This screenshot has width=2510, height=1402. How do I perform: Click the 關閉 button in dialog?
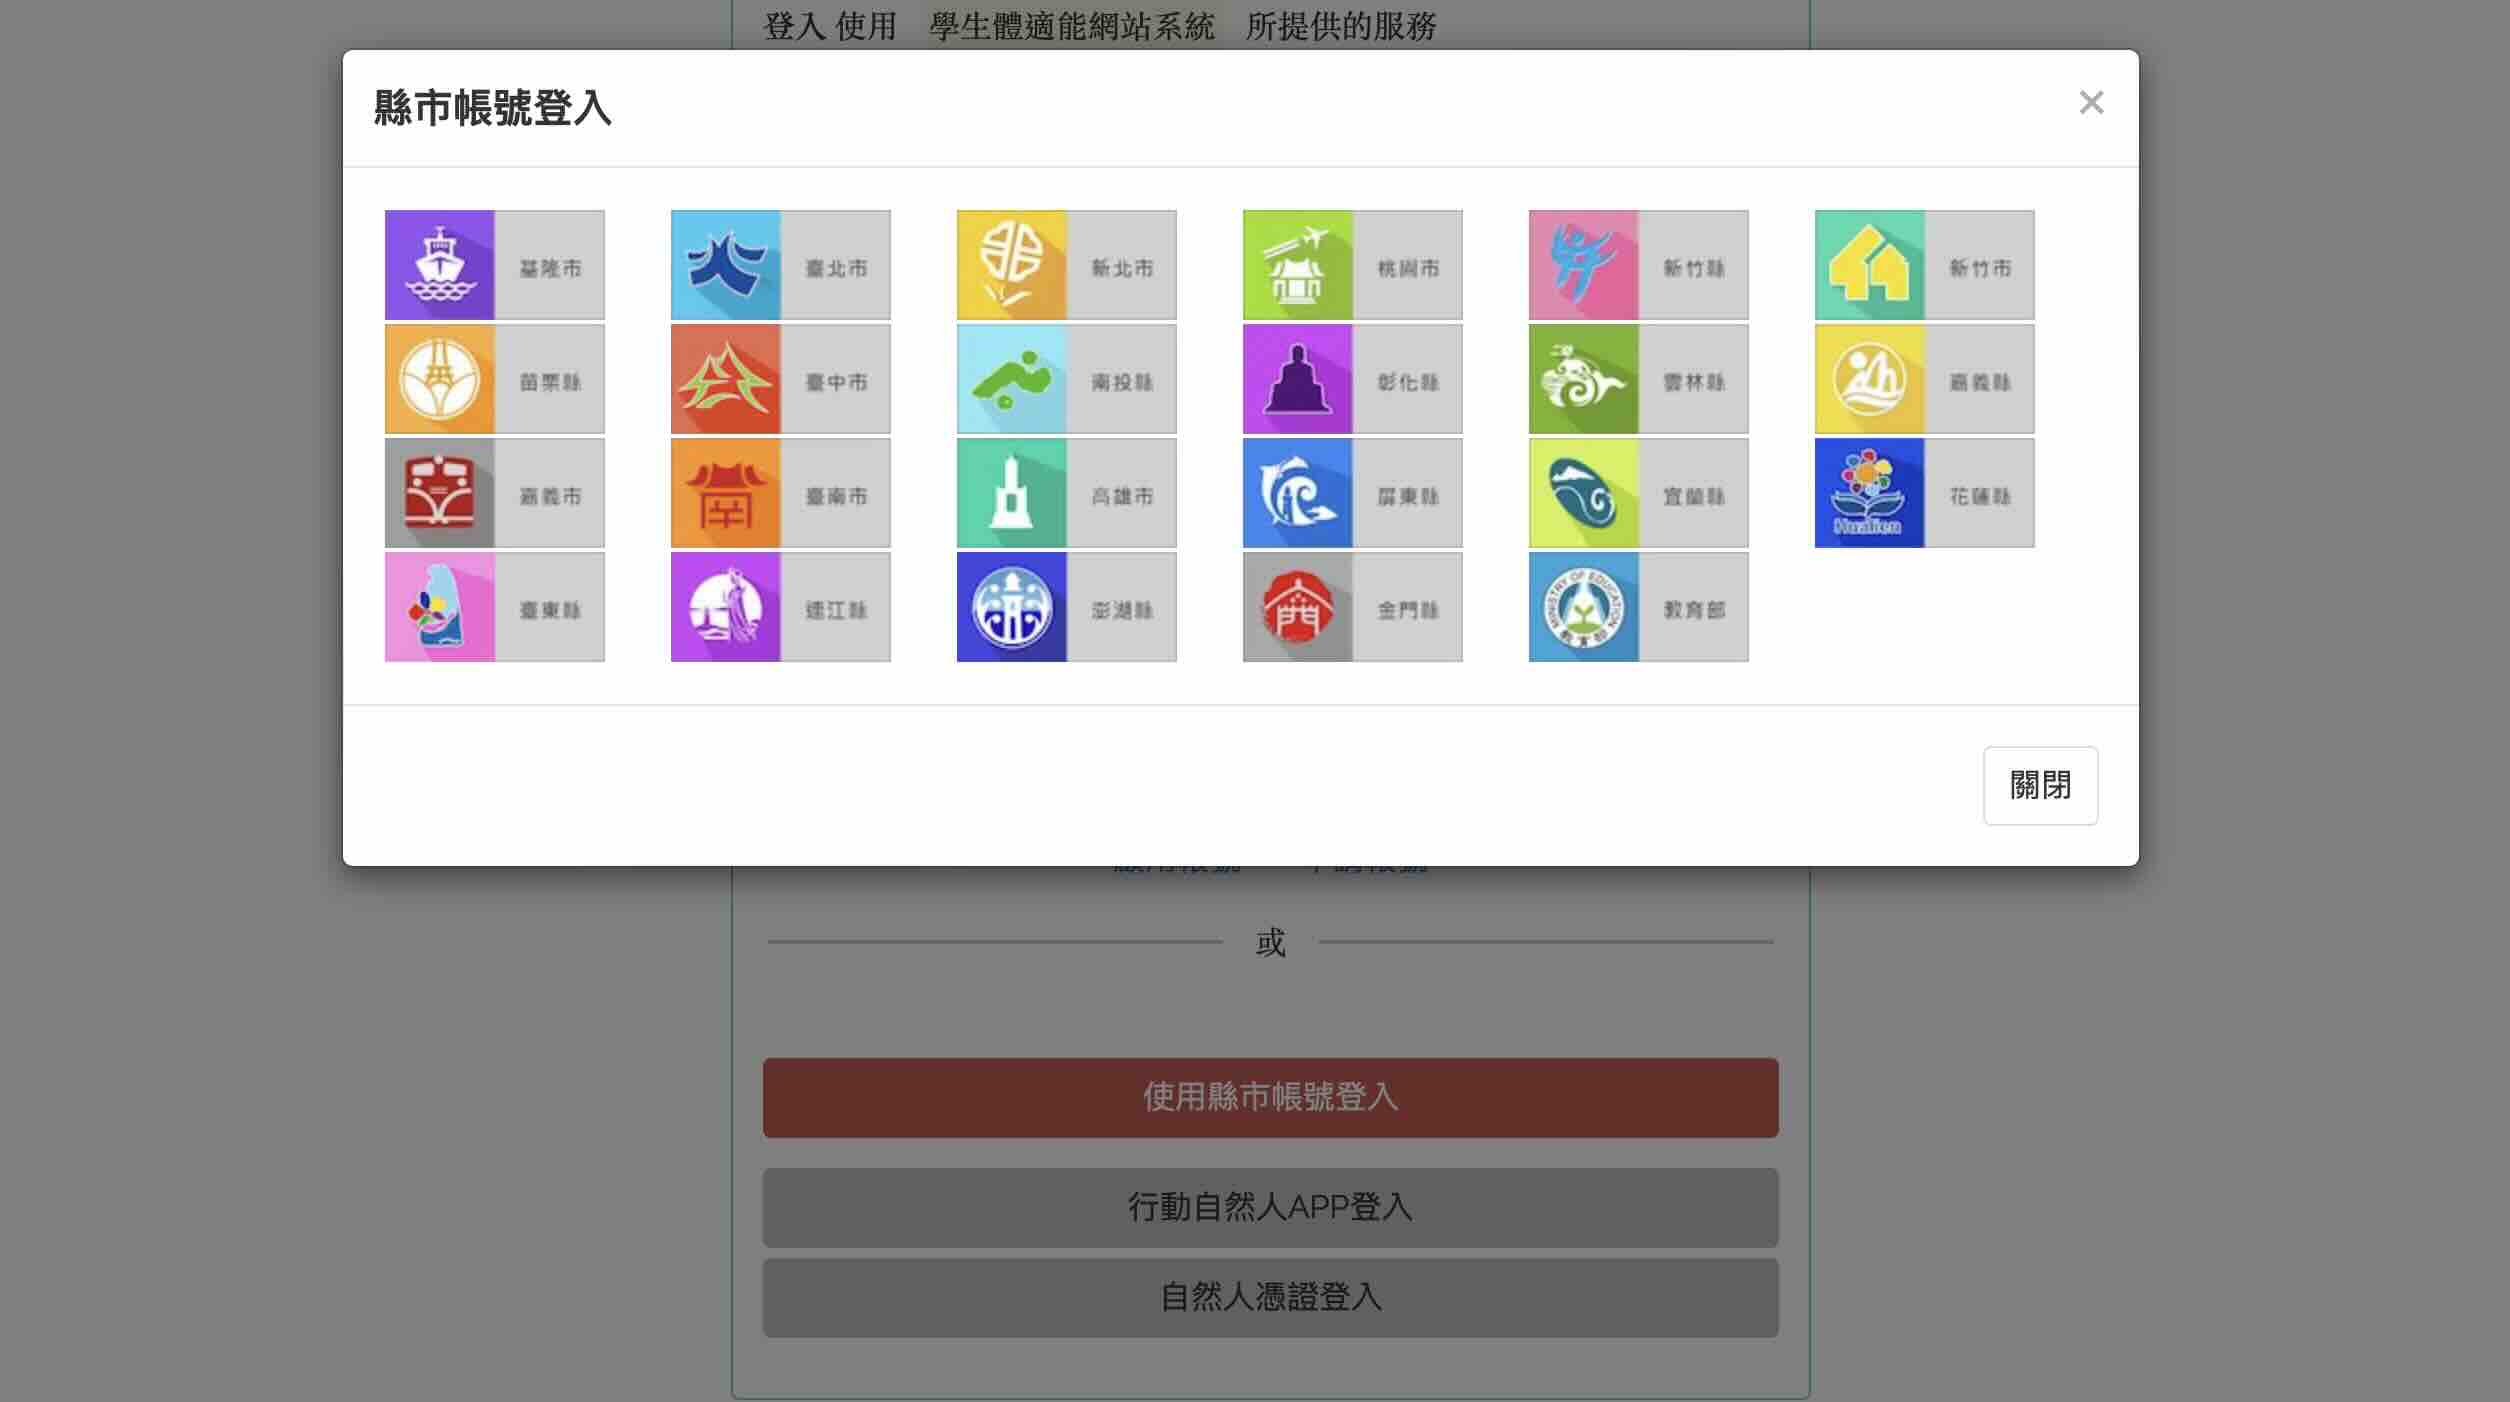click(x=2040, y=785)
